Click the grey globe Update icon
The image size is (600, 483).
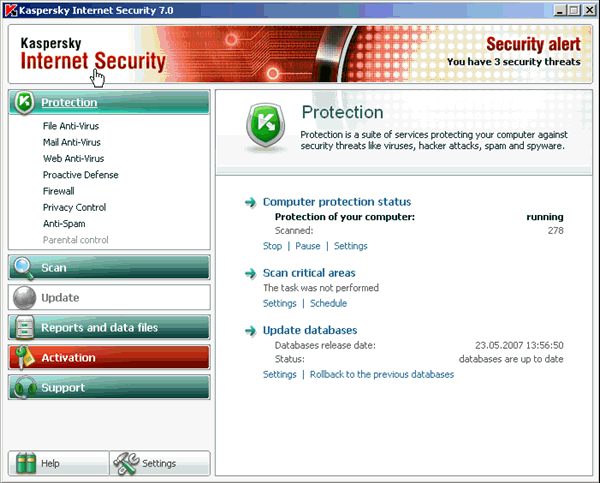(24, 297)
